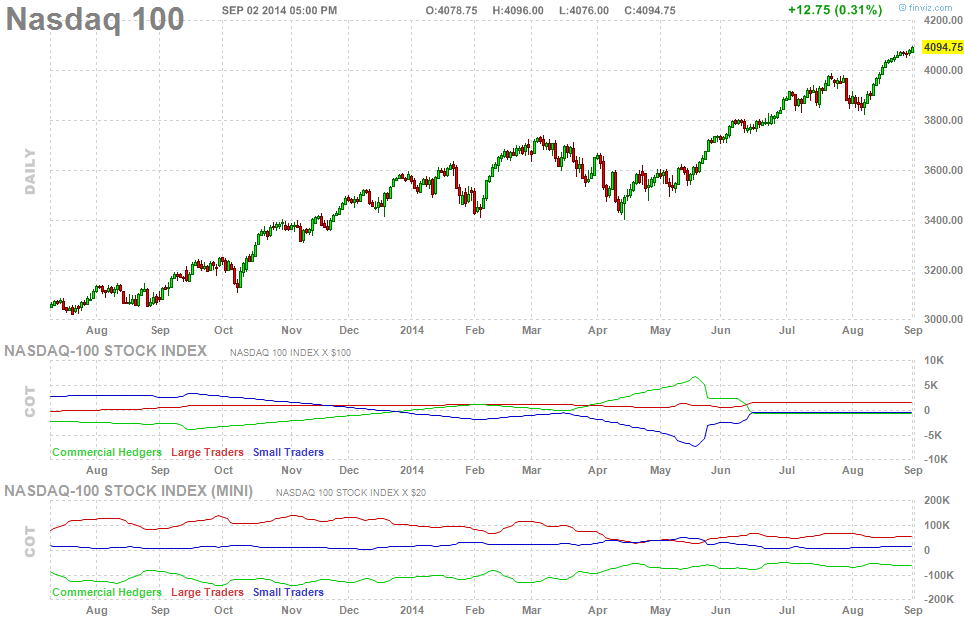This screenshot has width=964, height=620.
Task: Click the Jun label under the price chart
Action: coord(721,330)
